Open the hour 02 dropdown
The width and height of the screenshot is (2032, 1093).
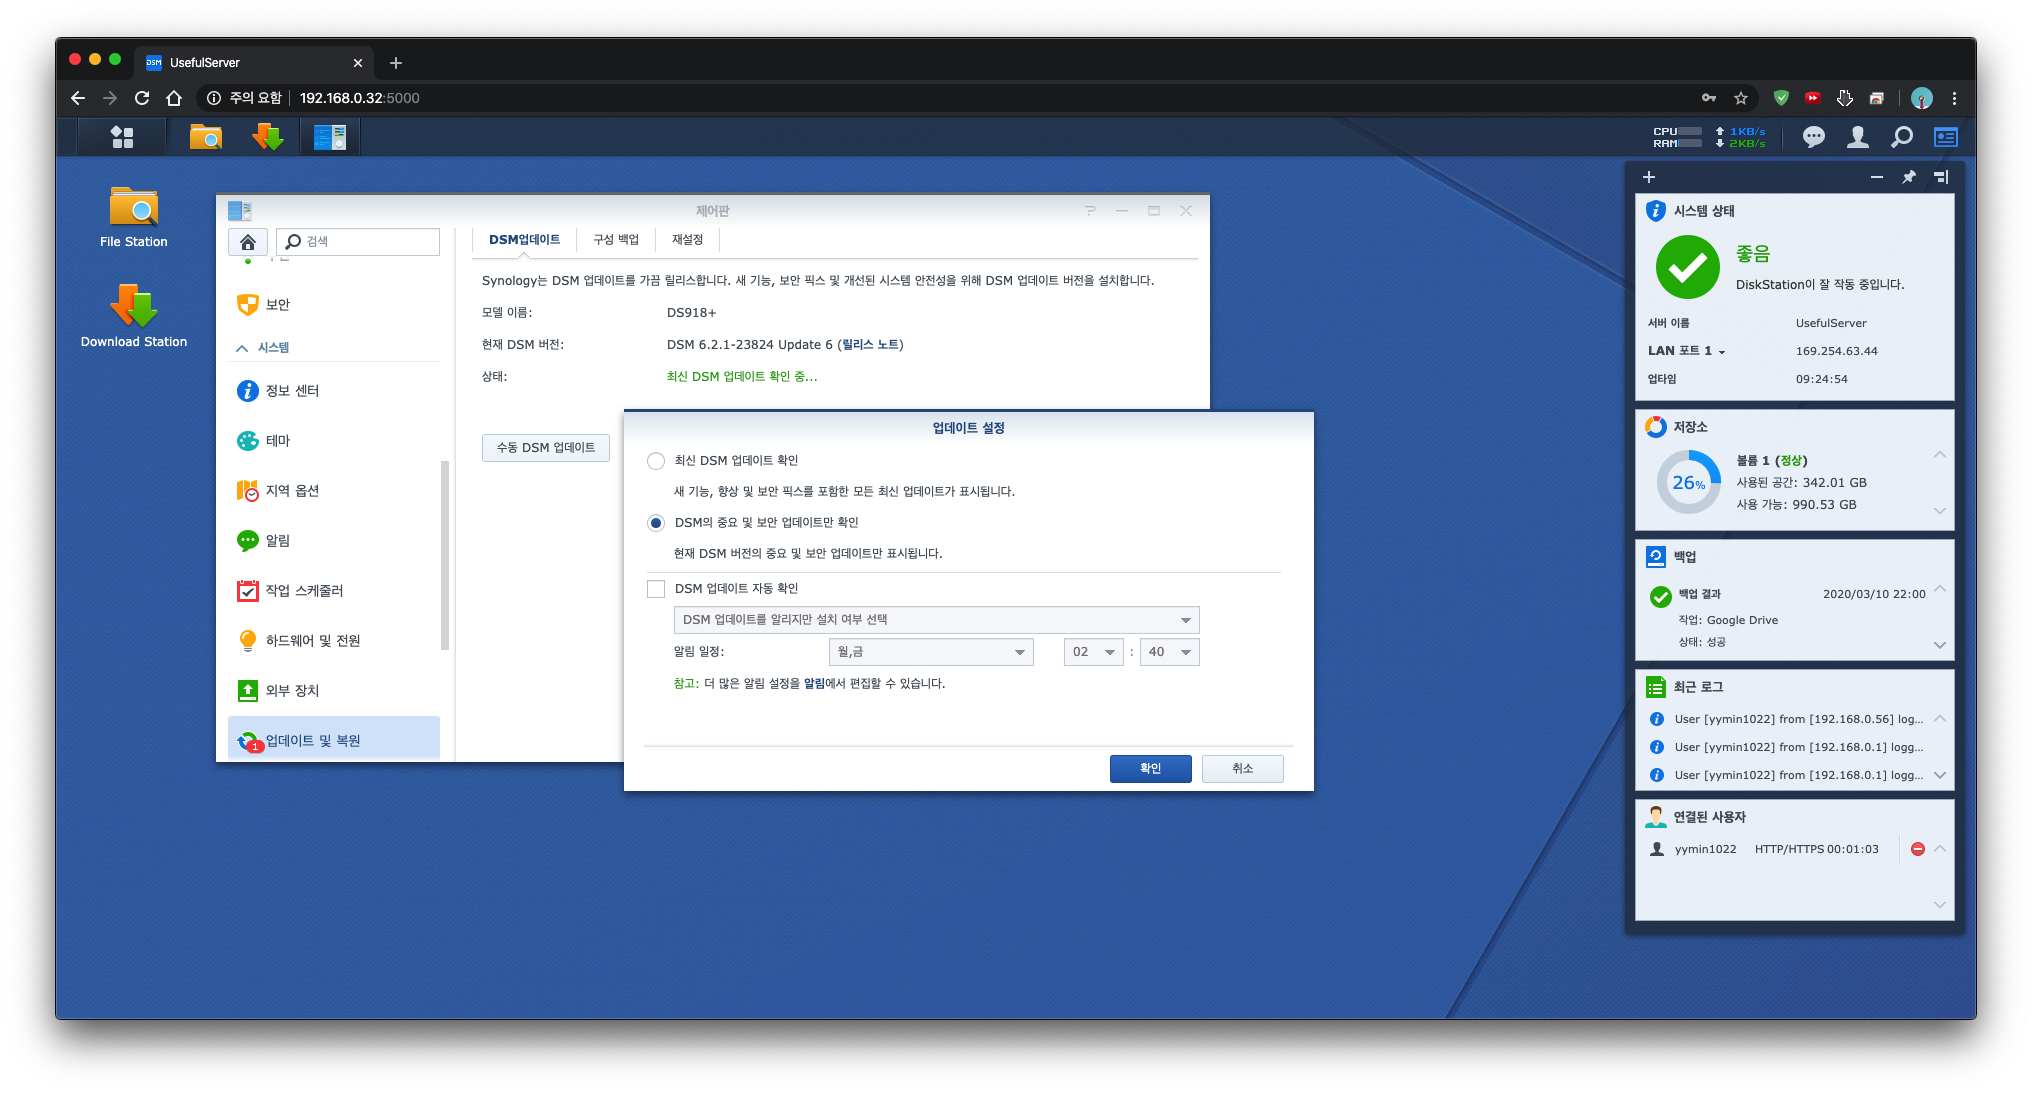[x=1094, y=652]
